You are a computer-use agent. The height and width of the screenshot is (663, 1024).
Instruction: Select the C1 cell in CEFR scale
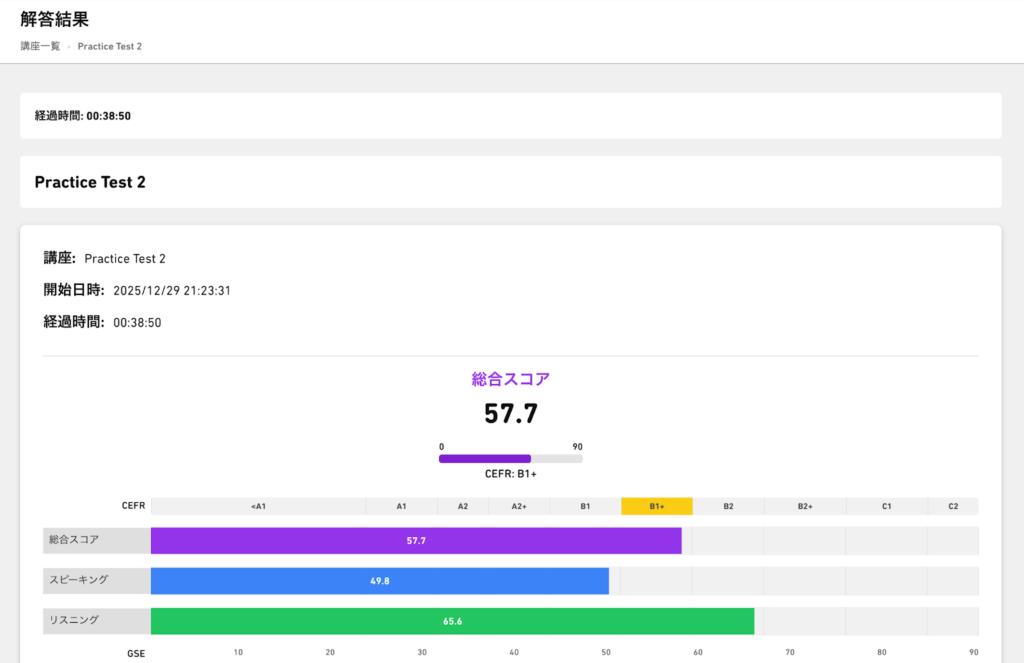tap(886, 506)
